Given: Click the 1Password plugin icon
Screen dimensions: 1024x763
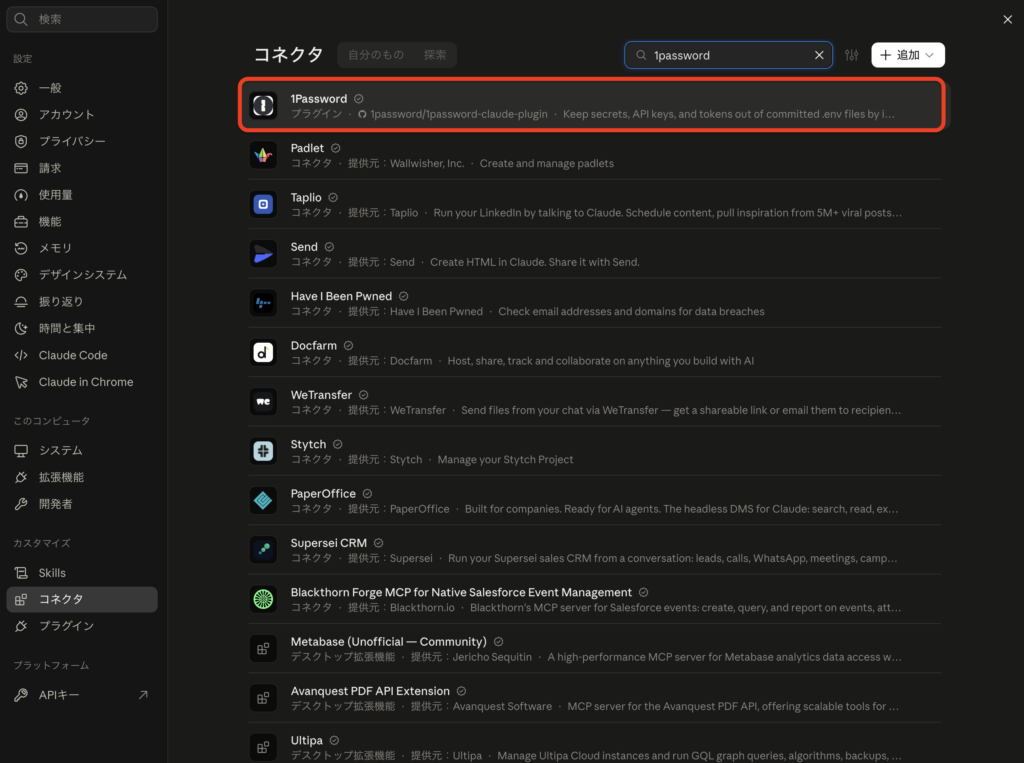Looking at the screenshot, I should 263,105.
